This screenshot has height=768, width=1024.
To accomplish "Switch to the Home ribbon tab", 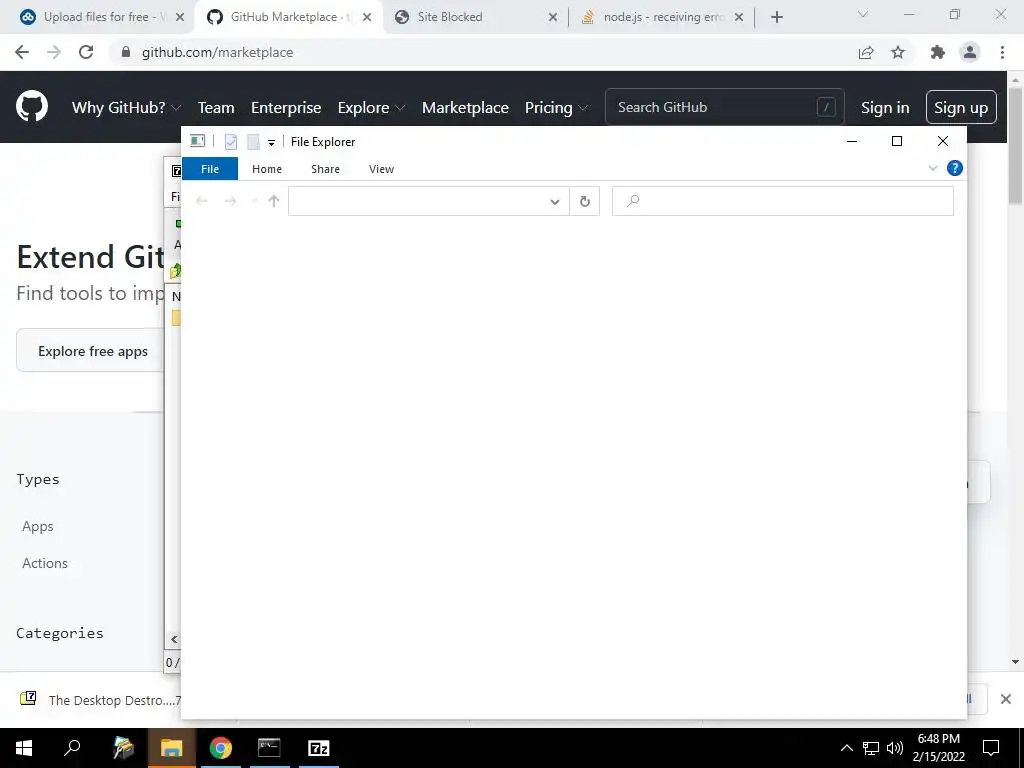I will click(266, 169).
